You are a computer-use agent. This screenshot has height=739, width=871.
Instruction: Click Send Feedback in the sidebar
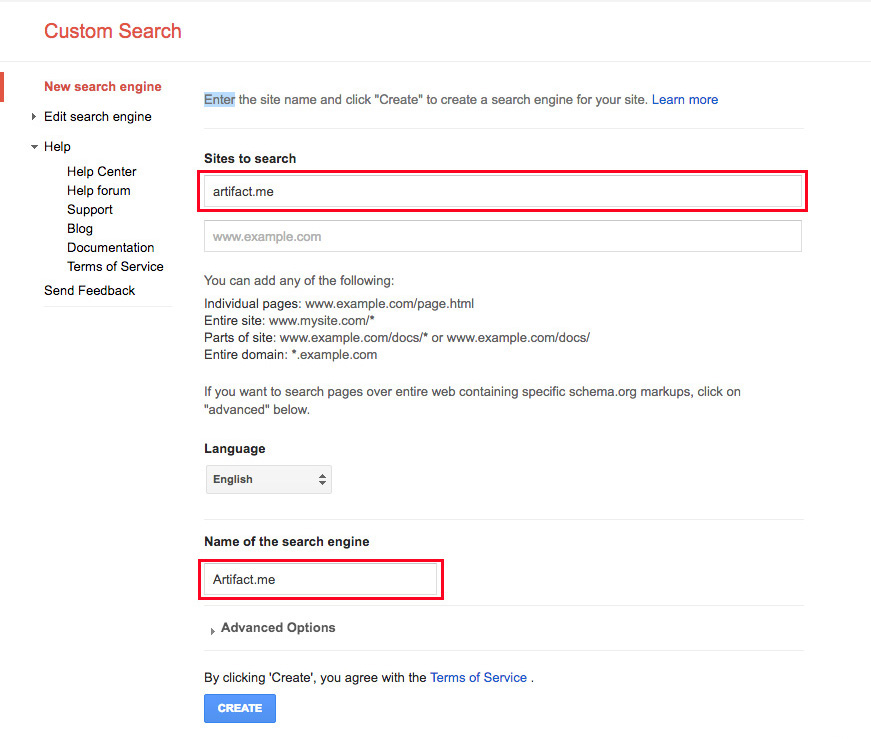[89, 291]
